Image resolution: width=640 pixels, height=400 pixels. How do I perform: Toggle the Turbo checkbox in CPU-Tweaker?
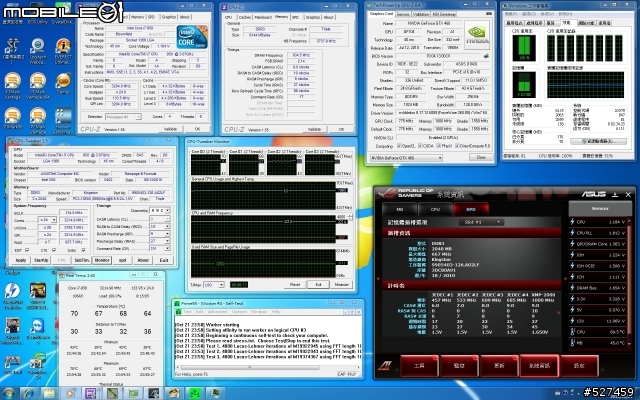point(83,250)
